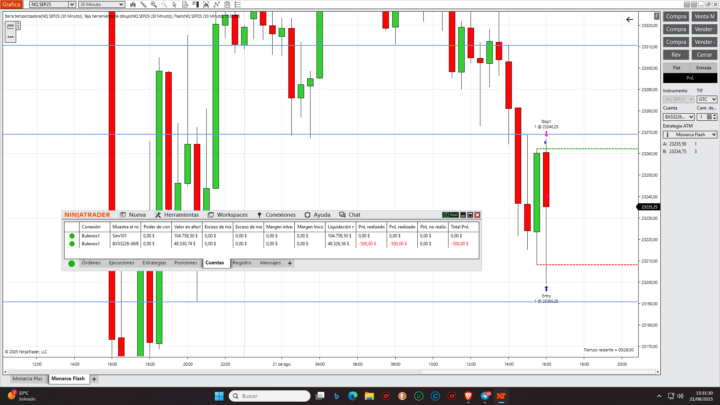
Task: Open the bar type icon in chart toolbar
Action: click(133, 4)
